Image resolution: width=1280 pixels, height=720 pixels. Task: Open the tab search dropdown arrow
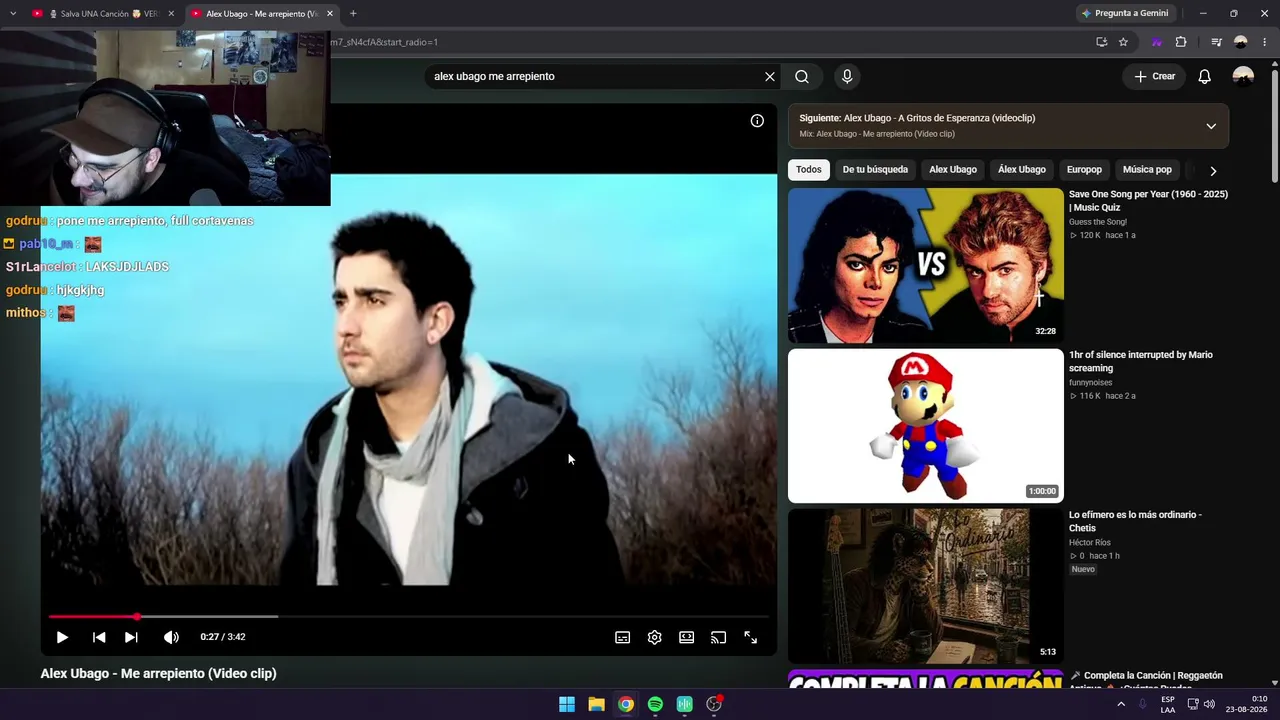tap(13, 14)
